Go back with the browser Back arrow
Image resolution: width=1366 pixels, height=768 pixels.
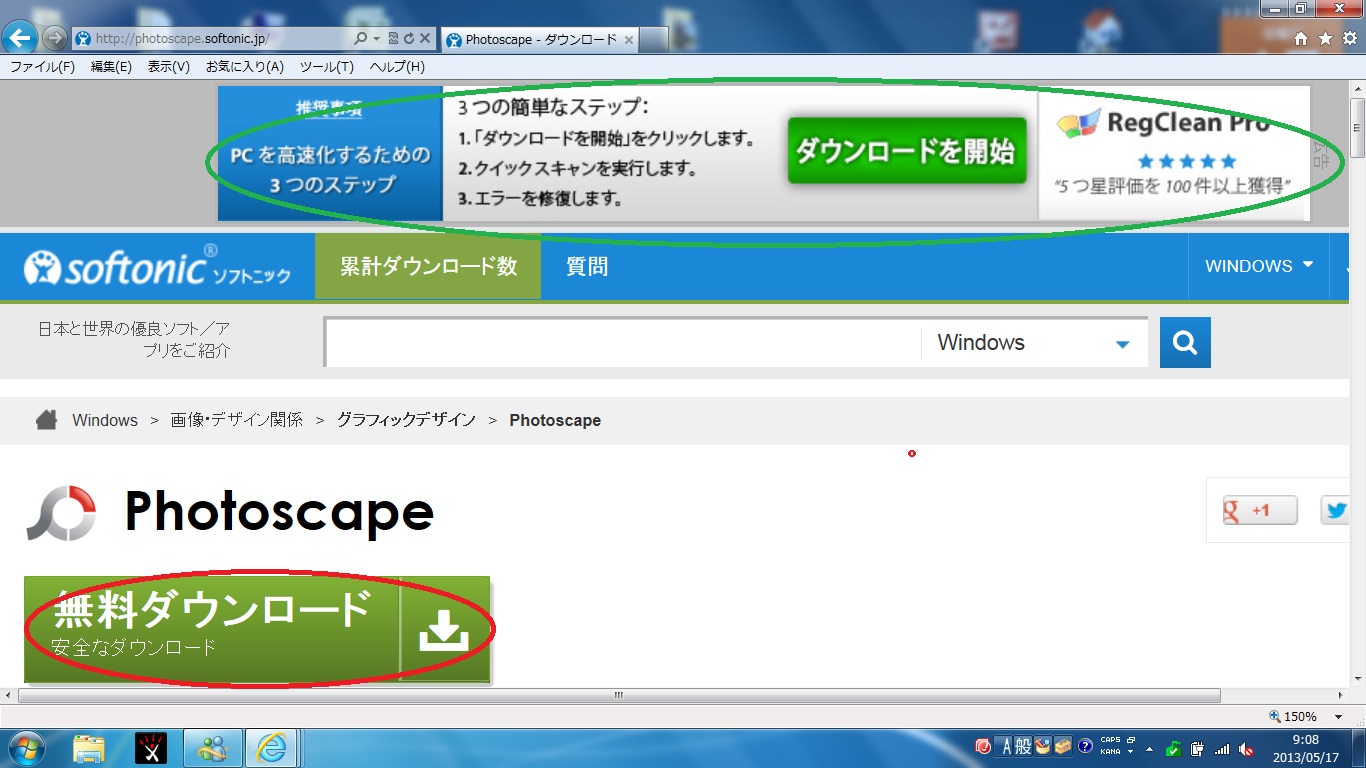(x=21, y=38)
